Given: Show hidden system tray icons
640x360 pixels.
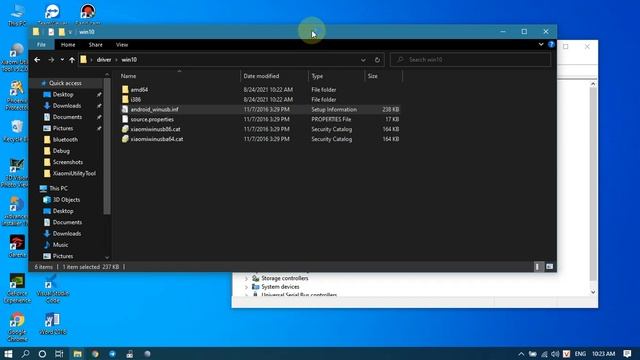Looking at the screenshot, I should [521, 354].
